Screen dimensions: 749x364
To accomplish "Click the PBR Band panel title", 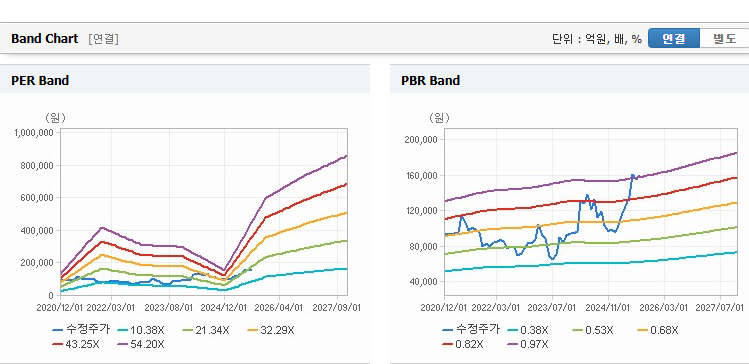I will click(x=431, y=80).
